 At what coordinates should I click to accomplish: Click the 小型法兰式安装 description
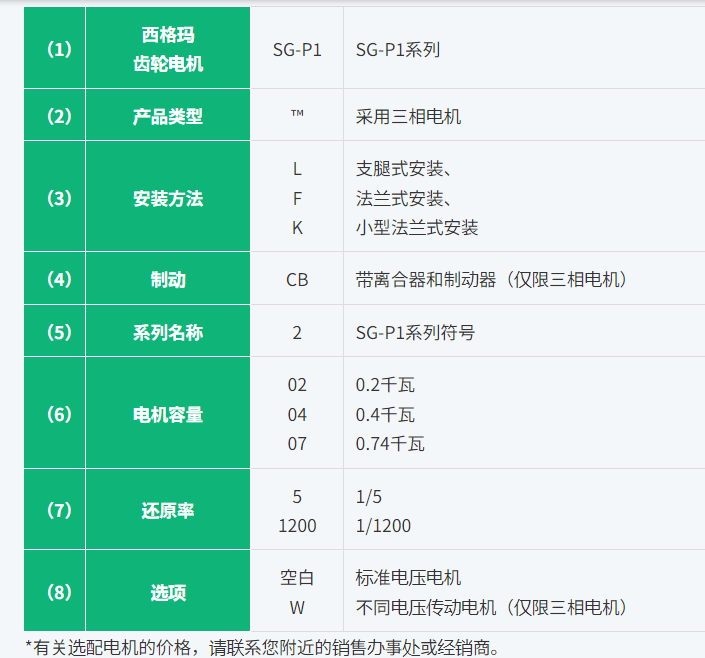click(x=417, y=228)
